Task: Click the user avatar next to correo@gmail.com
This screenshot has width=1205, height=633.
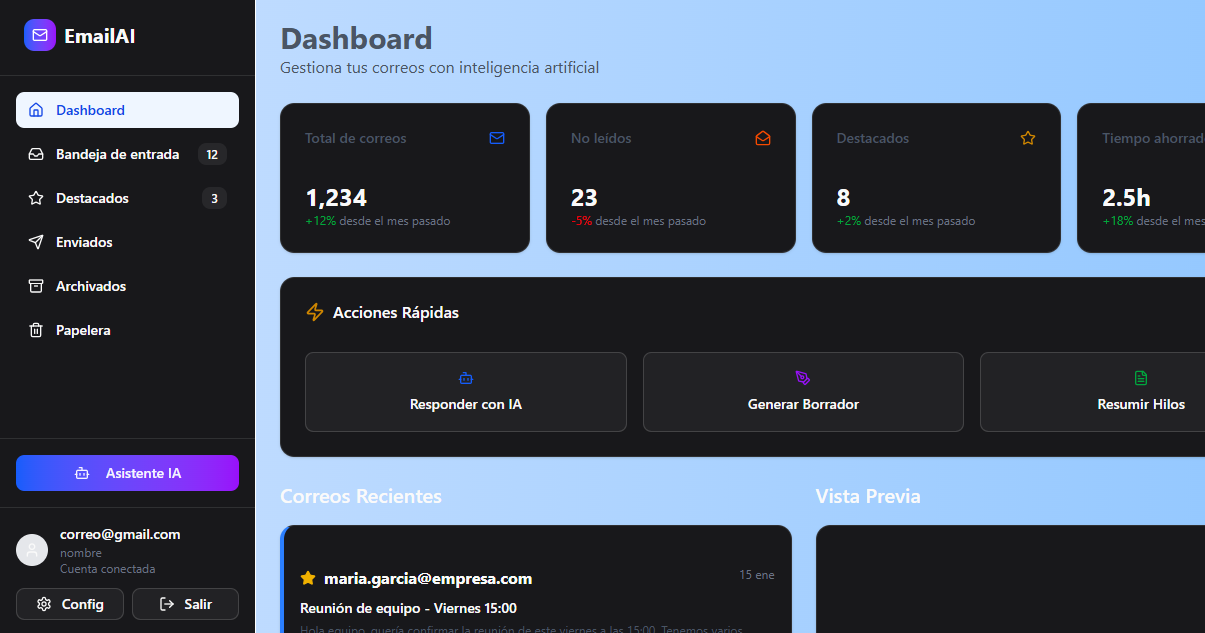Action: point(32,550)
